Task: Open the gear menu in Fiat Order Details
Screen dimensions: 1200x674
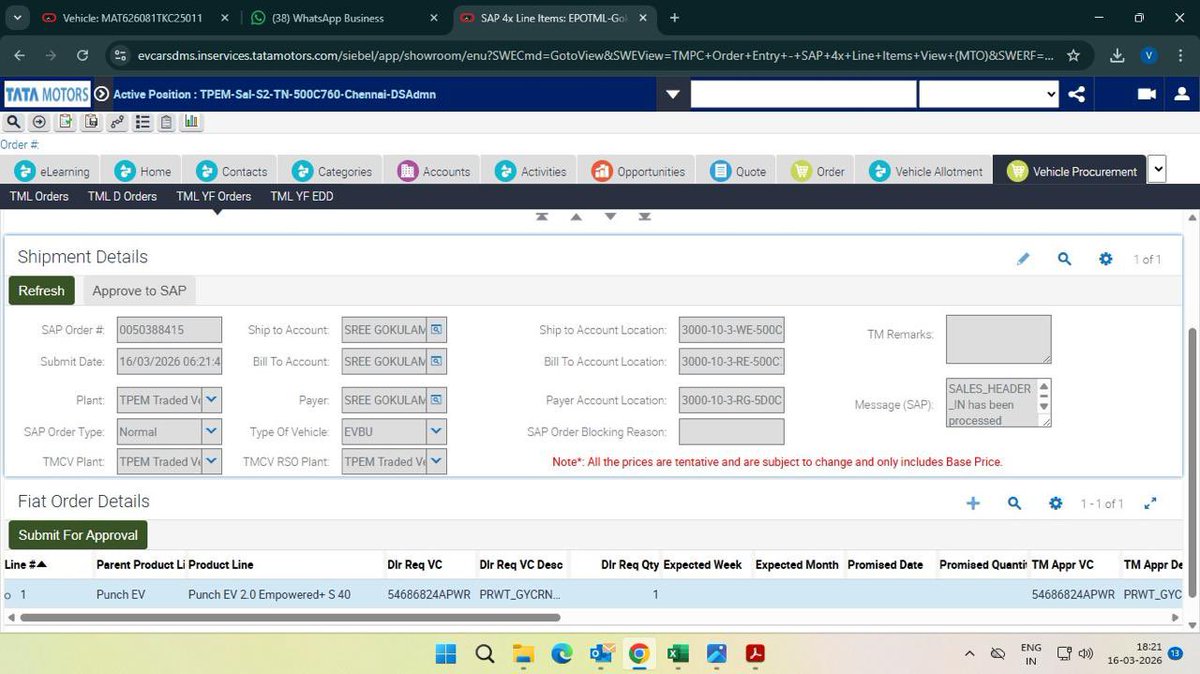Action: click(1055, 503)
